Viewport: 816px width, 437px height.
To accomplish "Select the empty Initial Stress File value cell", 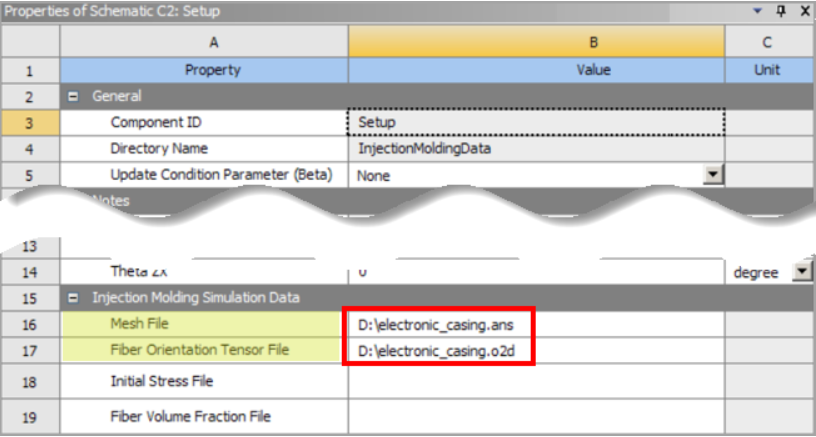I will [x=535, y=381].
